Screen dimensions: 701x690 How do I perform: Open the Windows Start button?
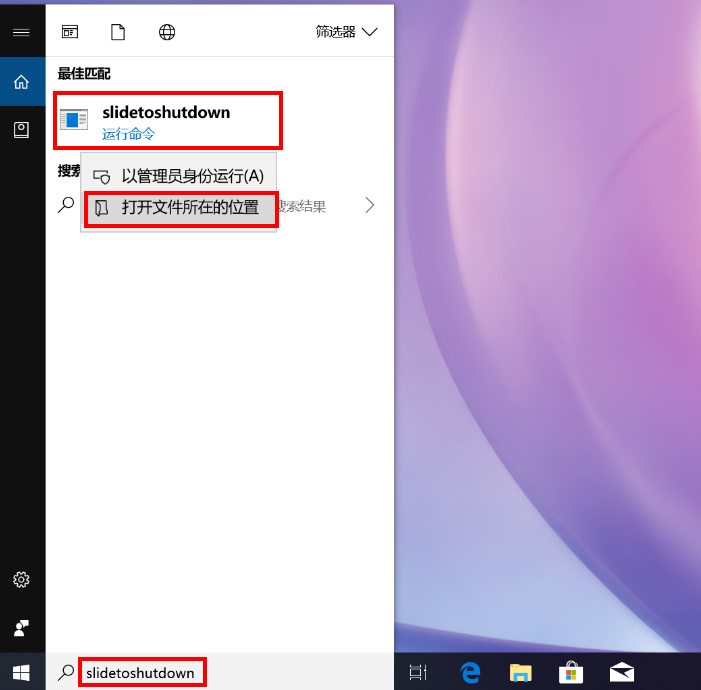point(21,672)
